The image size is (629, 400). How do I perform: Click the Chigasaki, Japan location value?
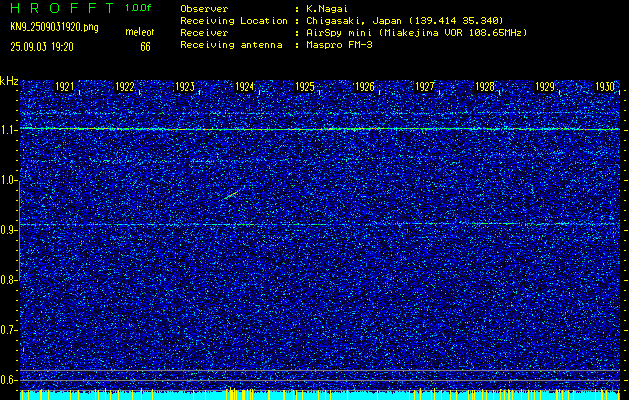405,21
